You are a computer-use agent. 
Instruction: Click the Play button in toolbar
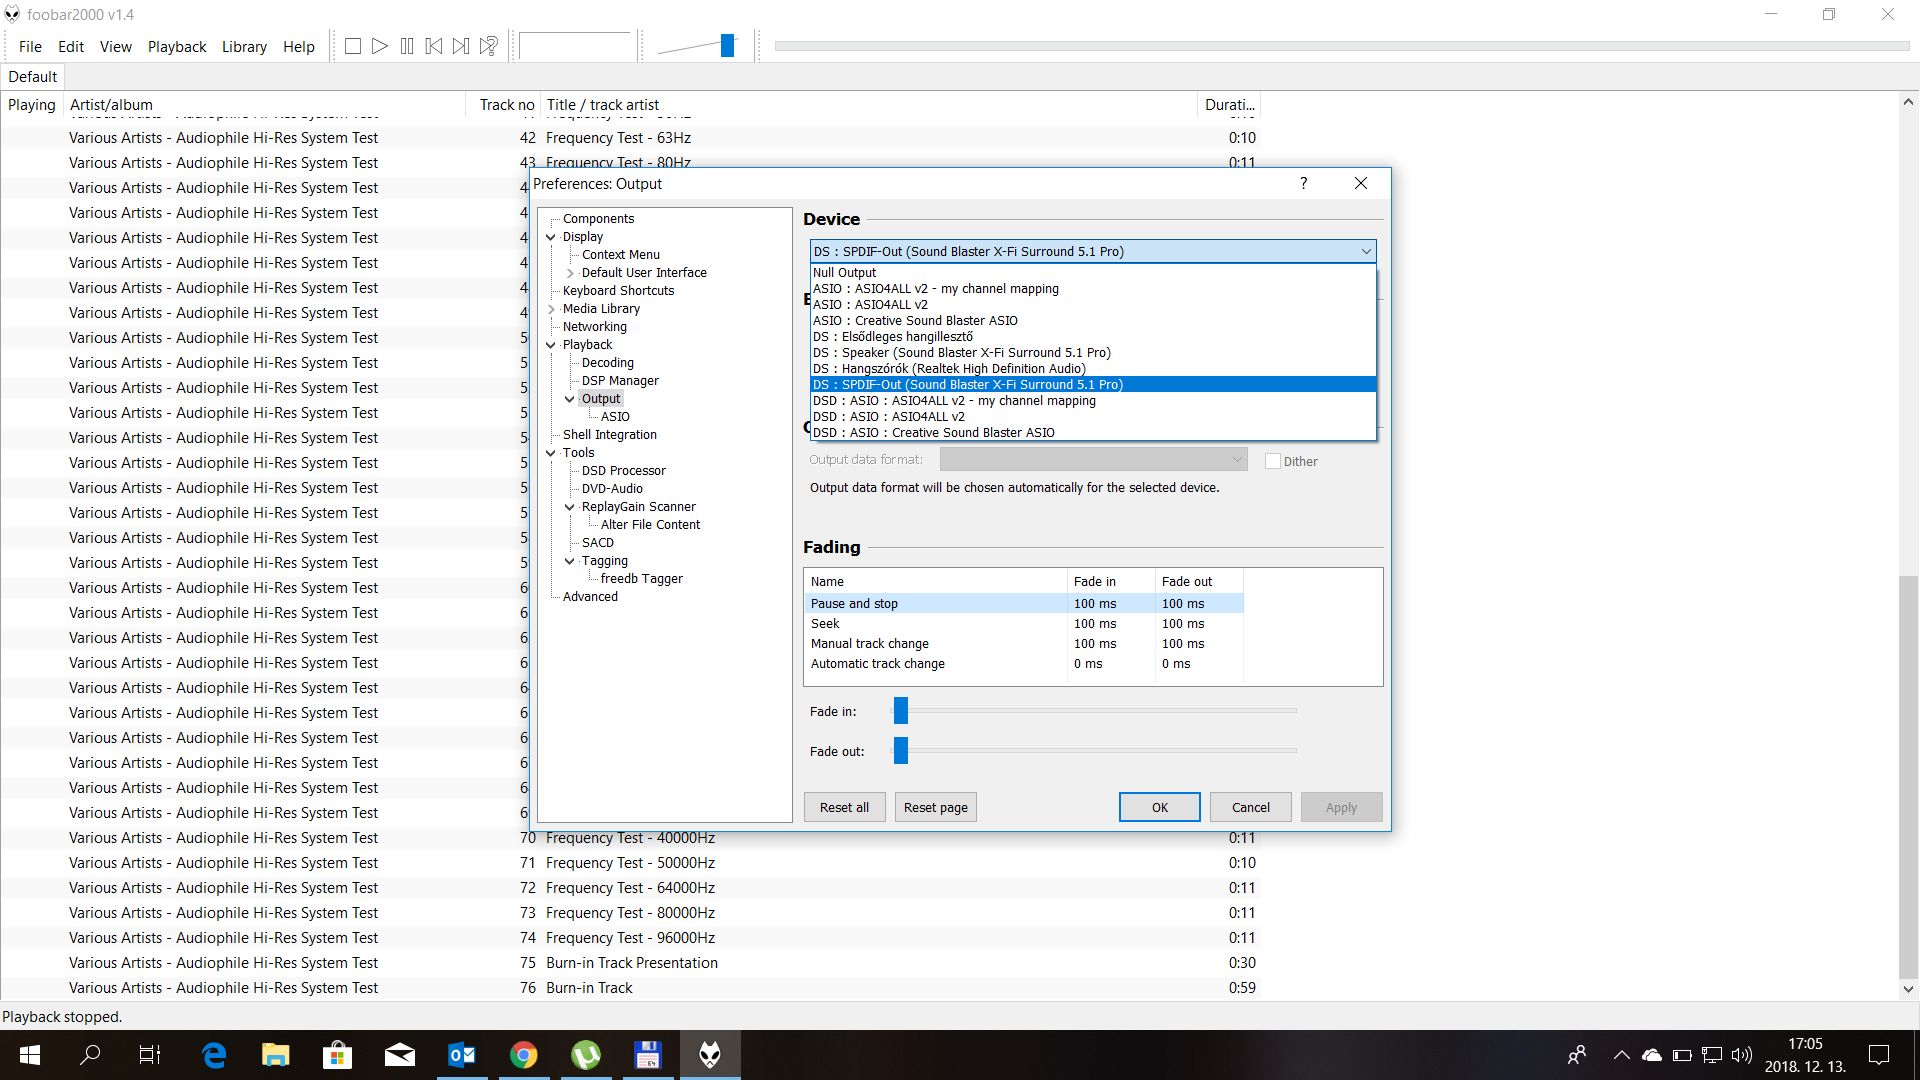coord(380,46)
